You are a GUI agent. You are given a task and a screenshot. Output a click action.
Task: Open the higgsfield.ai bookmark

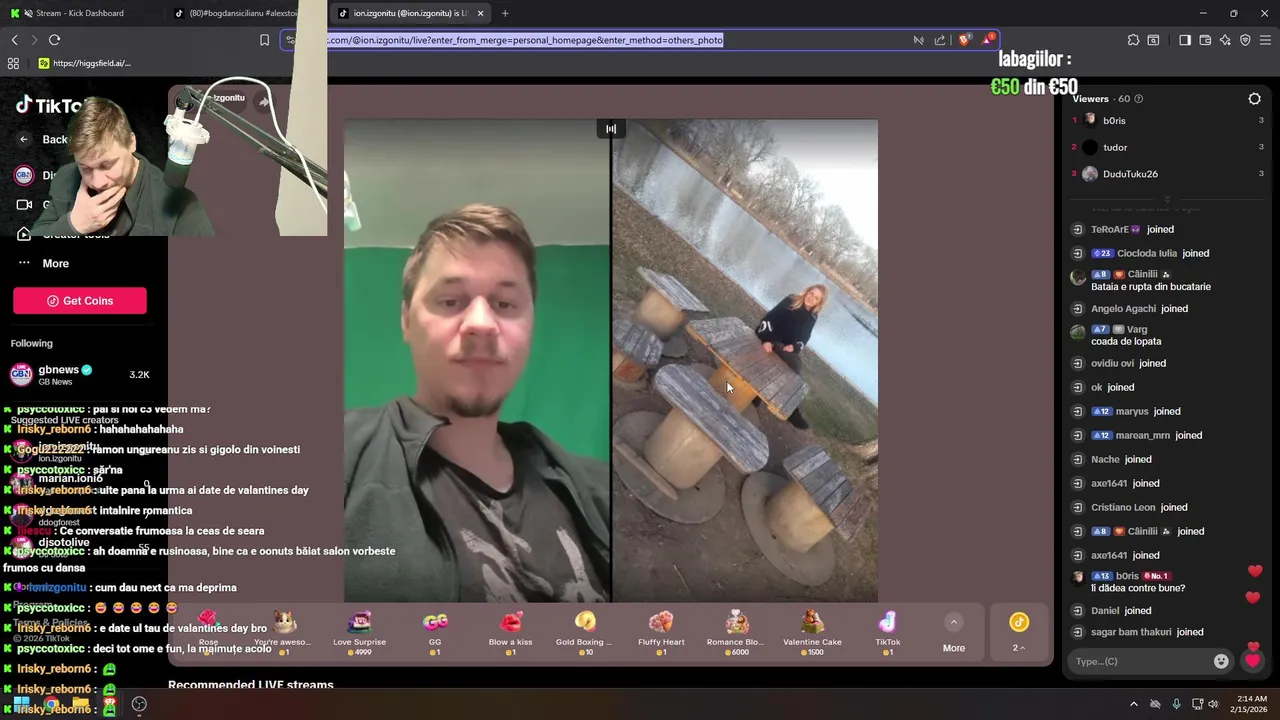tap(85, 63)
